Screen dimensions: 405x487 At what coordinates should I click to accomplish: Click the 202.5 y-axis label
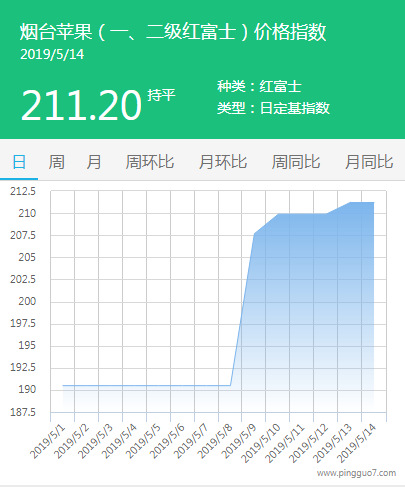click(x=23, y=279)
